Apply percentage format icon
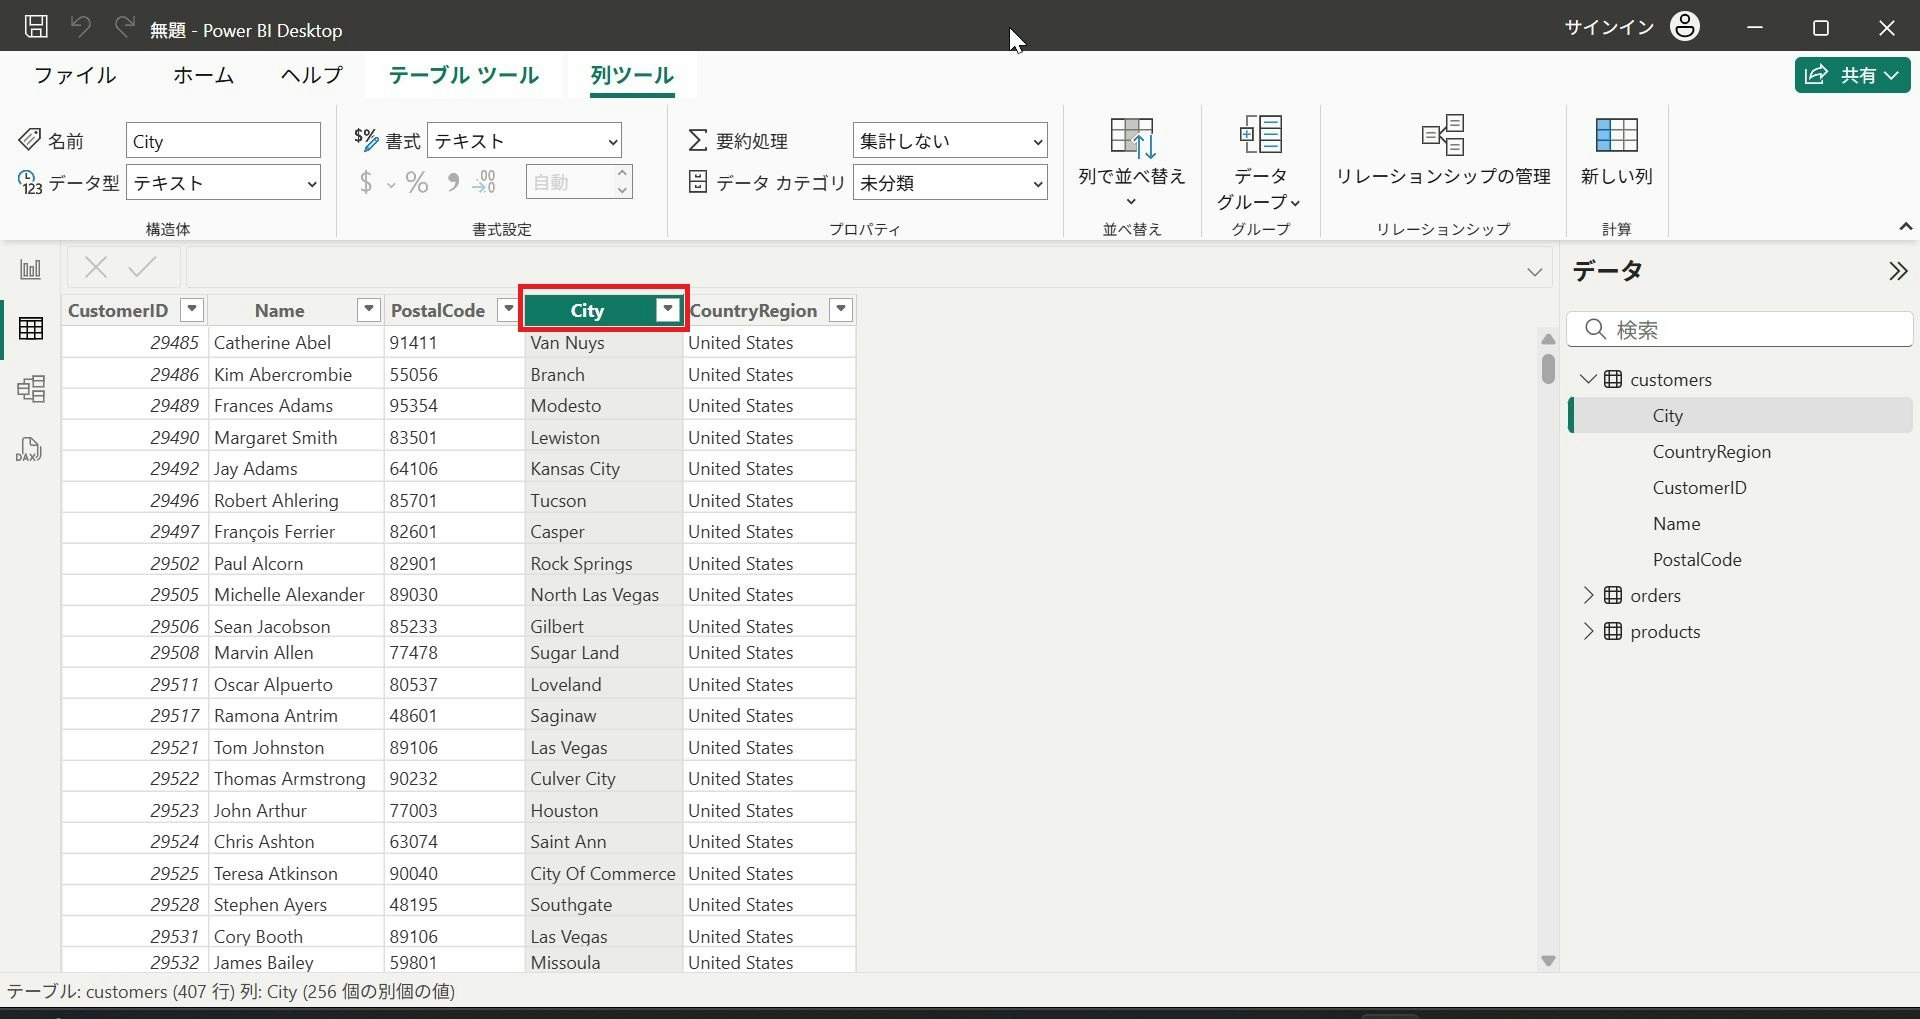This screenshot has width=1920, height=1019. 417,182
